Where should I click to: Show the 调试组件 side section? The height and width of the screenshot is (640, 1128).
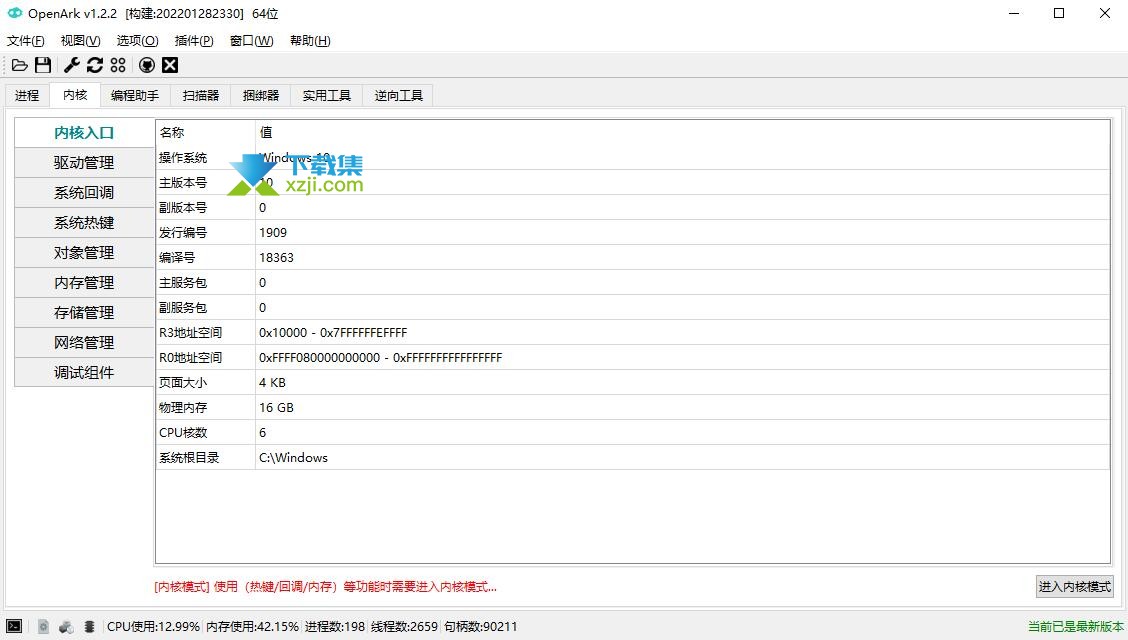(84, 372)
